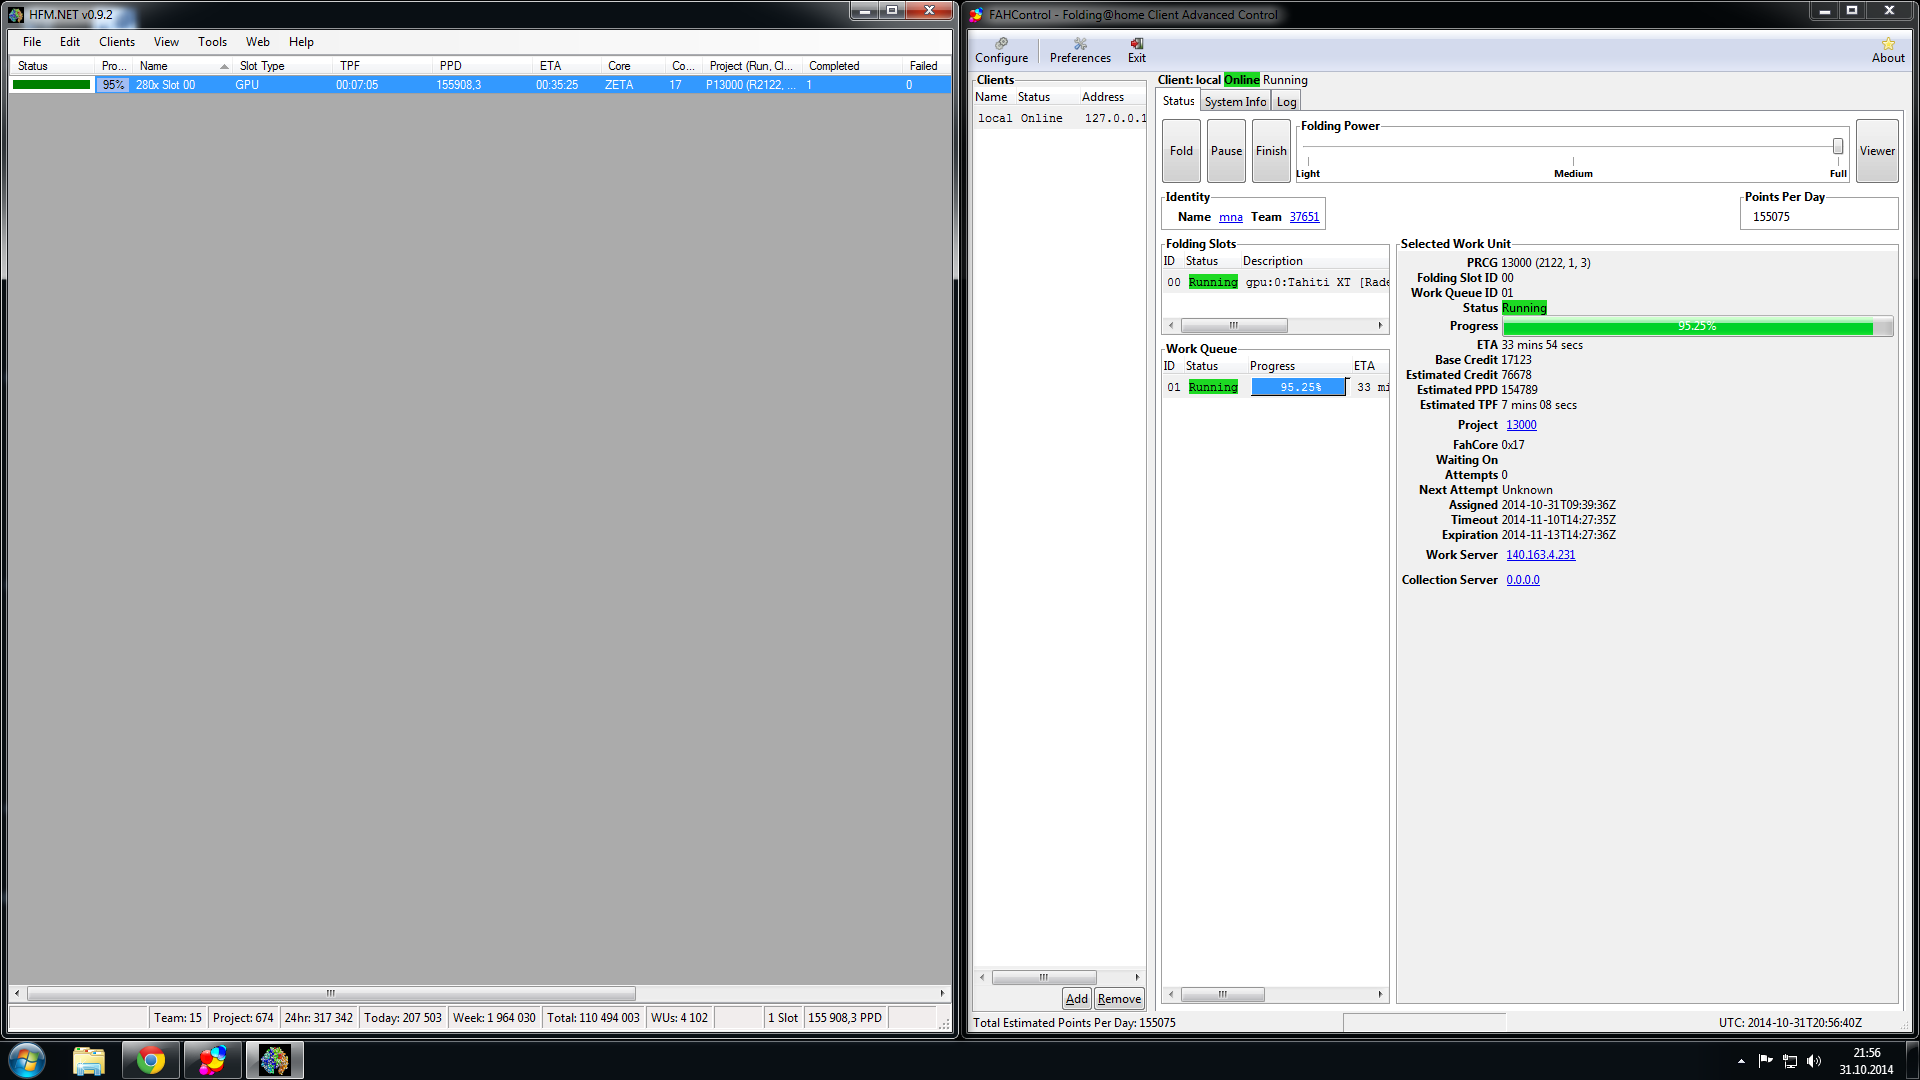Click HFM.NET horizontal scrollbar
This screenshot has height=1080, width=1920.
pyautogui.click(x=331, y=993)
